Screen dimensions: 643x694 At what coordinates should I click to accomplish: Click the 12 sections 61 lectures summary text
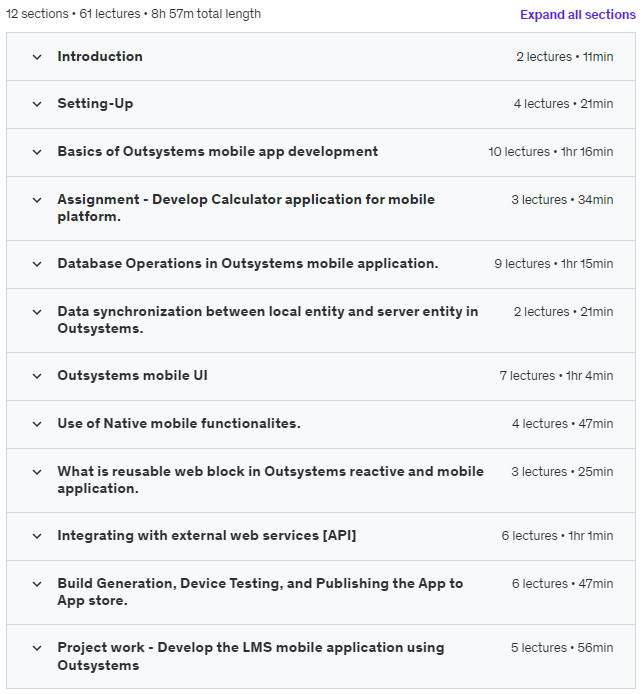(x=133, y=14)
